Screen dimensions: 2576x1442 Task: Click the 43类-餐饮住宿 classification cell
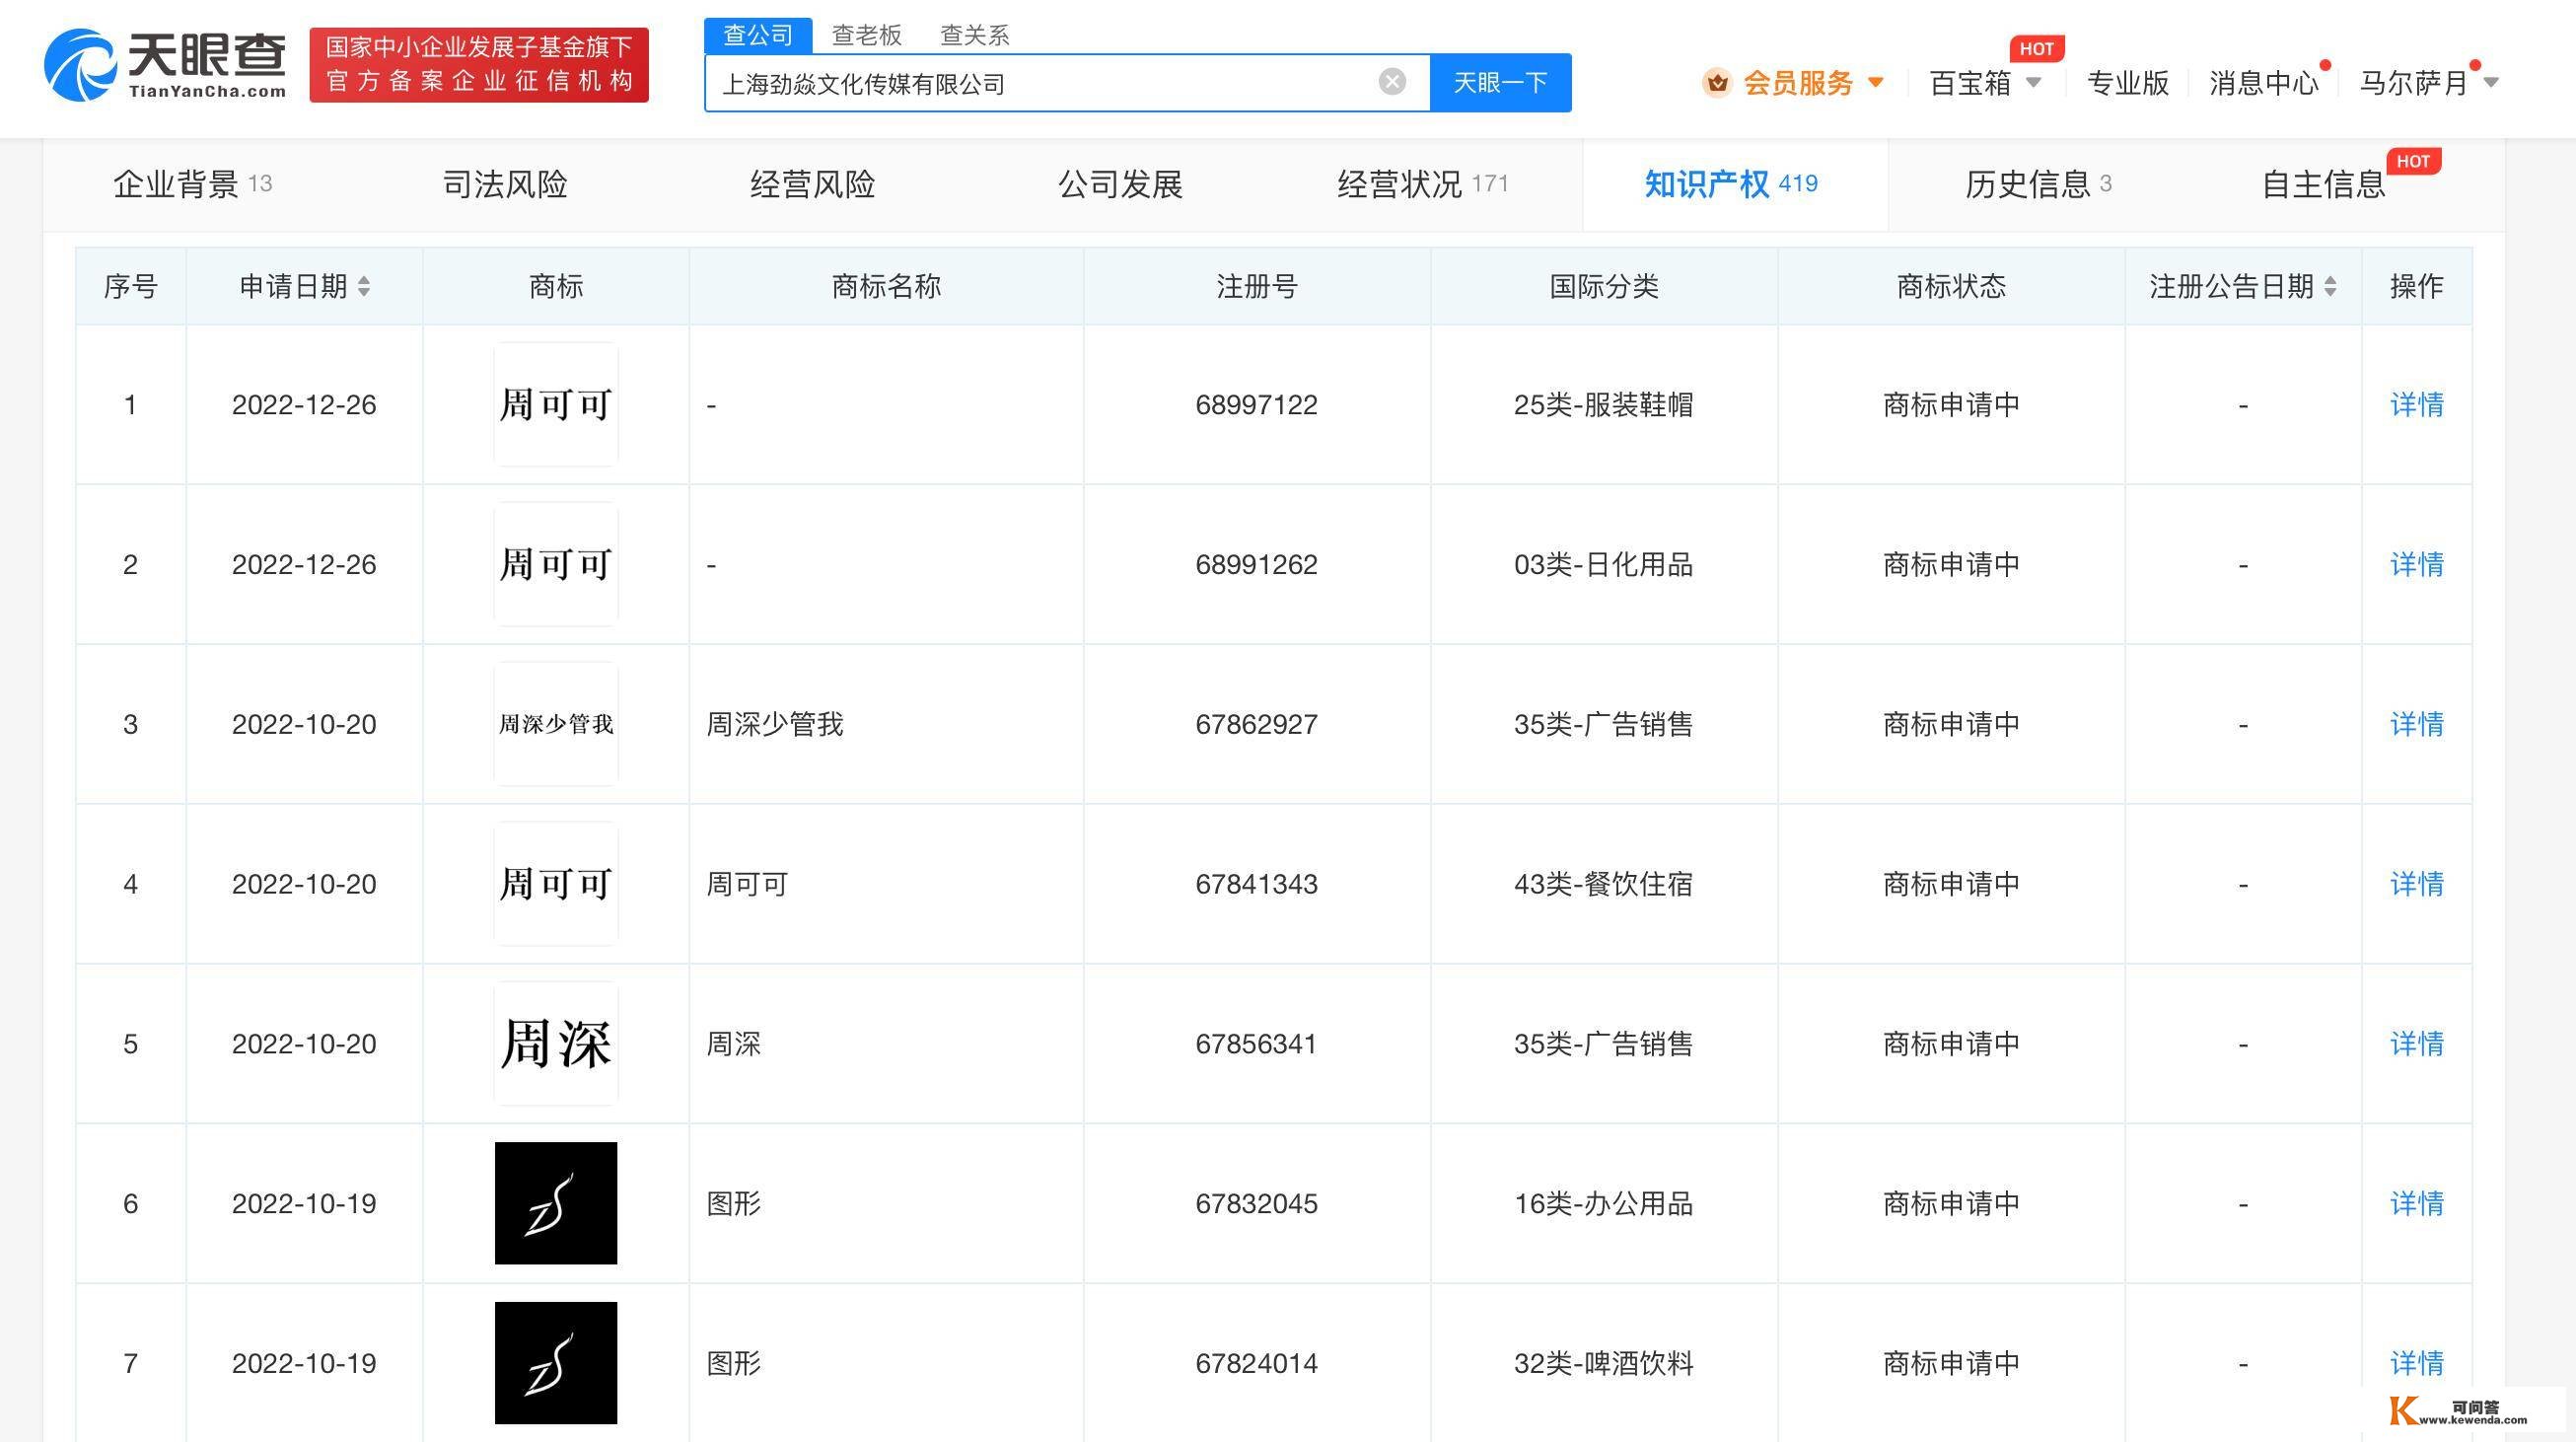[x=1603, y=884]
